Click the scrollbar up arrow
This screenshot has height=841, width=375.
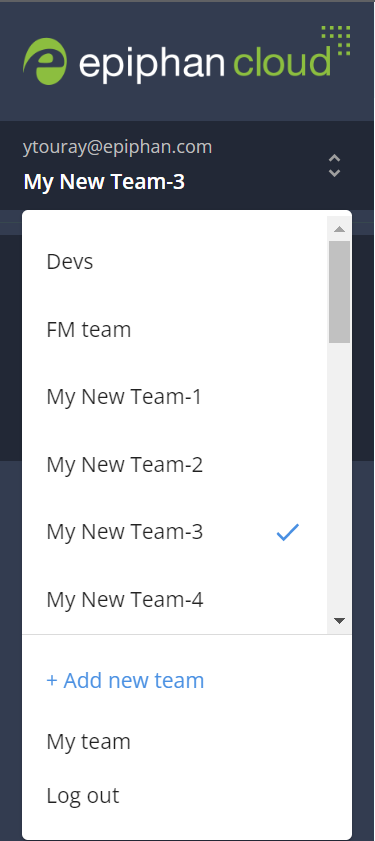pyautogui.click(x=339, y=229)
